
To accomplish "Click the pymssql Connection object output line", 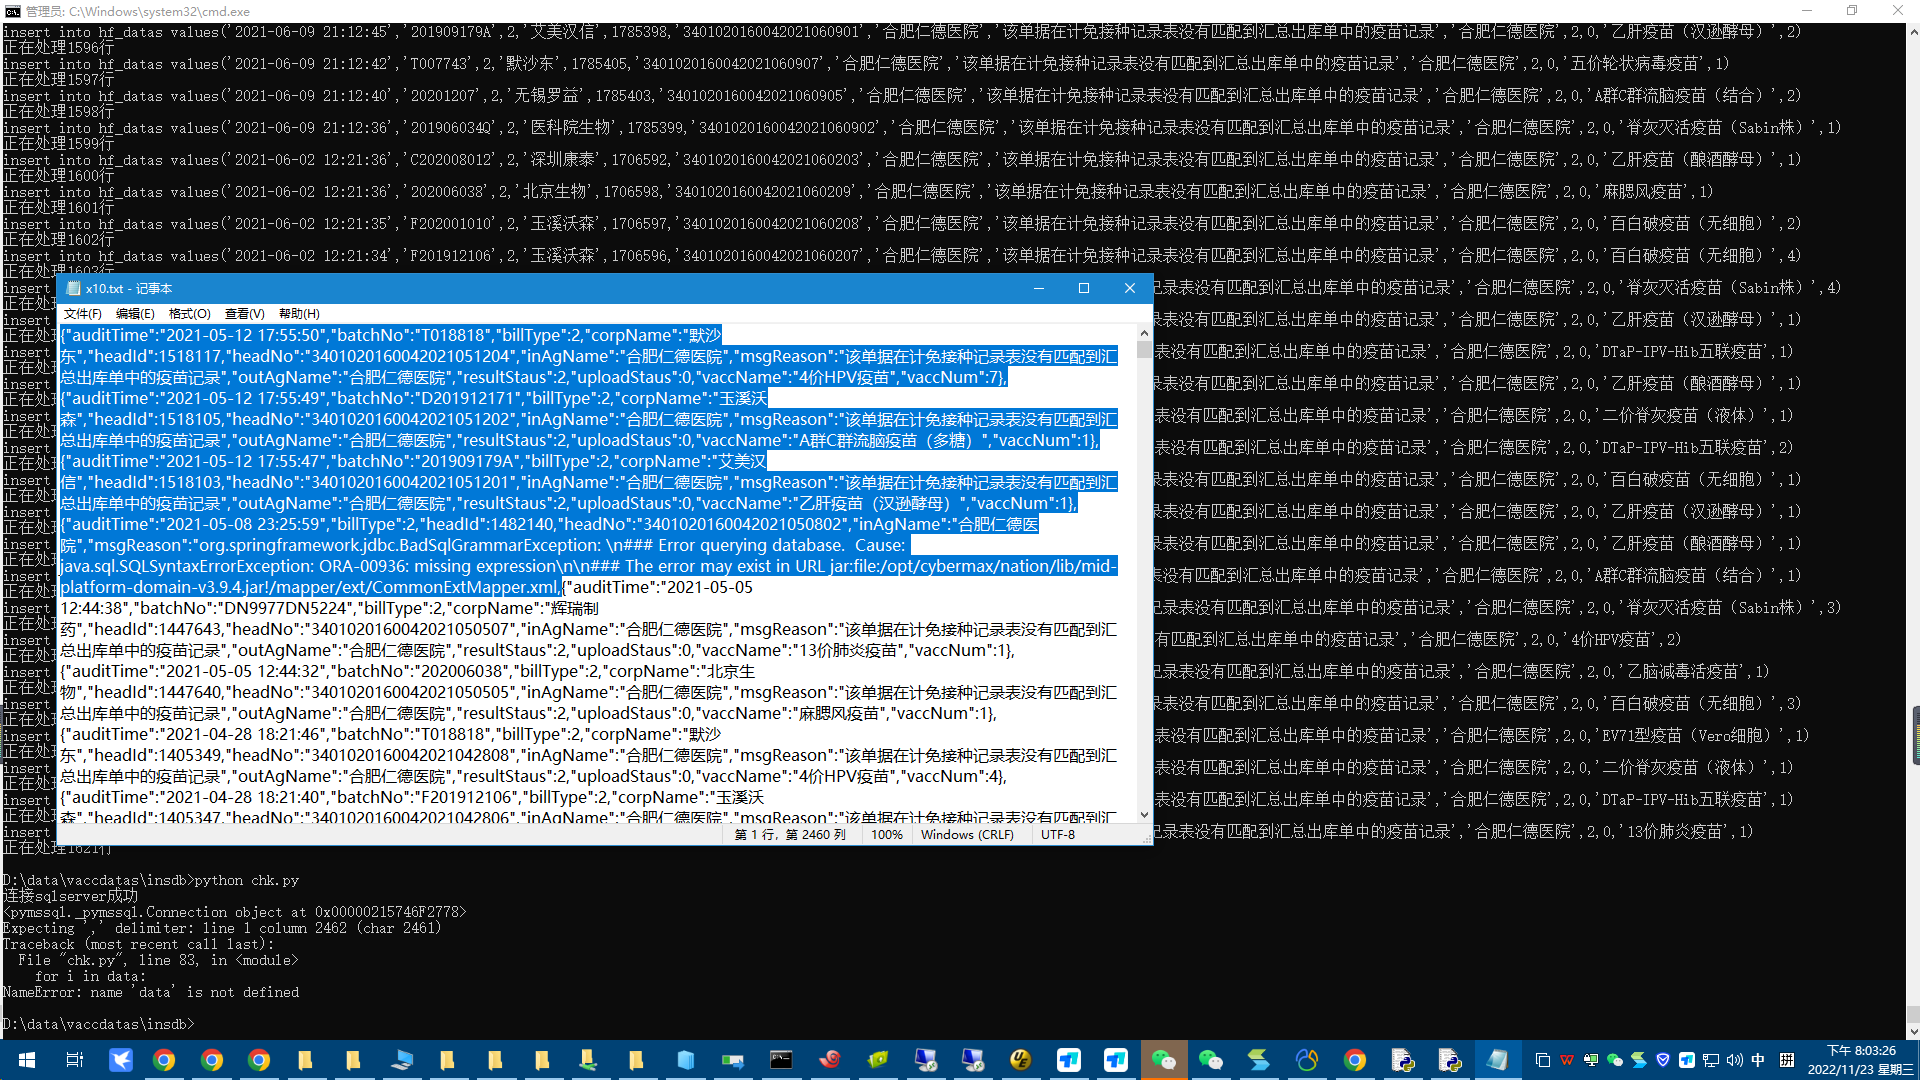I will coord(234,913).
